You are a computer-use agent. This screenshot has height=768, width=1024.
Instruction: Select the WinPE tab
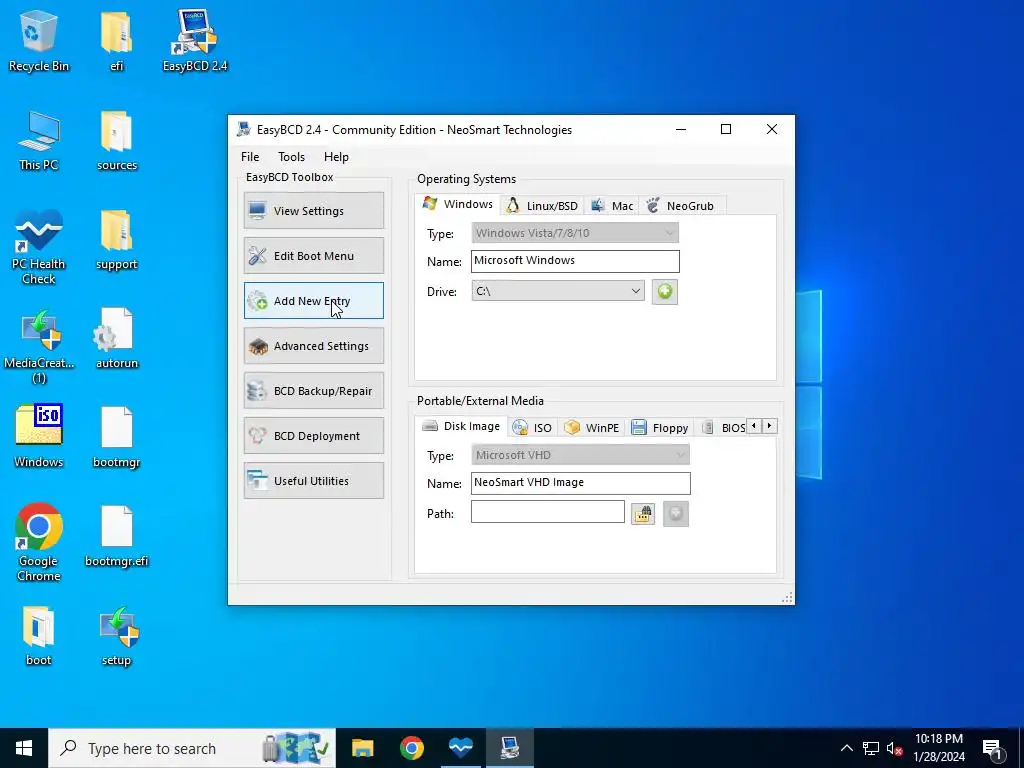click(592, 428)
